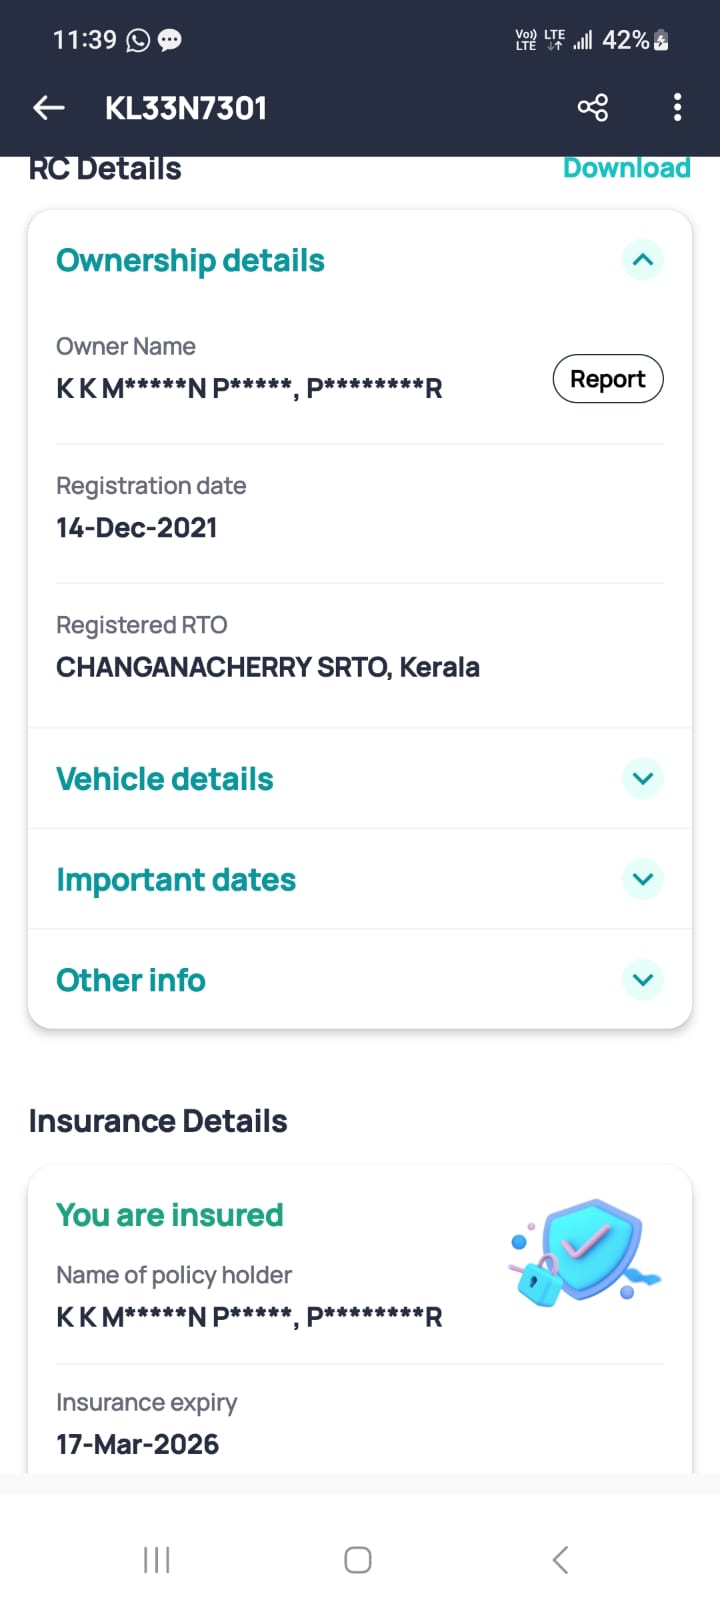Tap the KL33N7301 title
The image size is (720, 1600).
click(x=186, y=108)
